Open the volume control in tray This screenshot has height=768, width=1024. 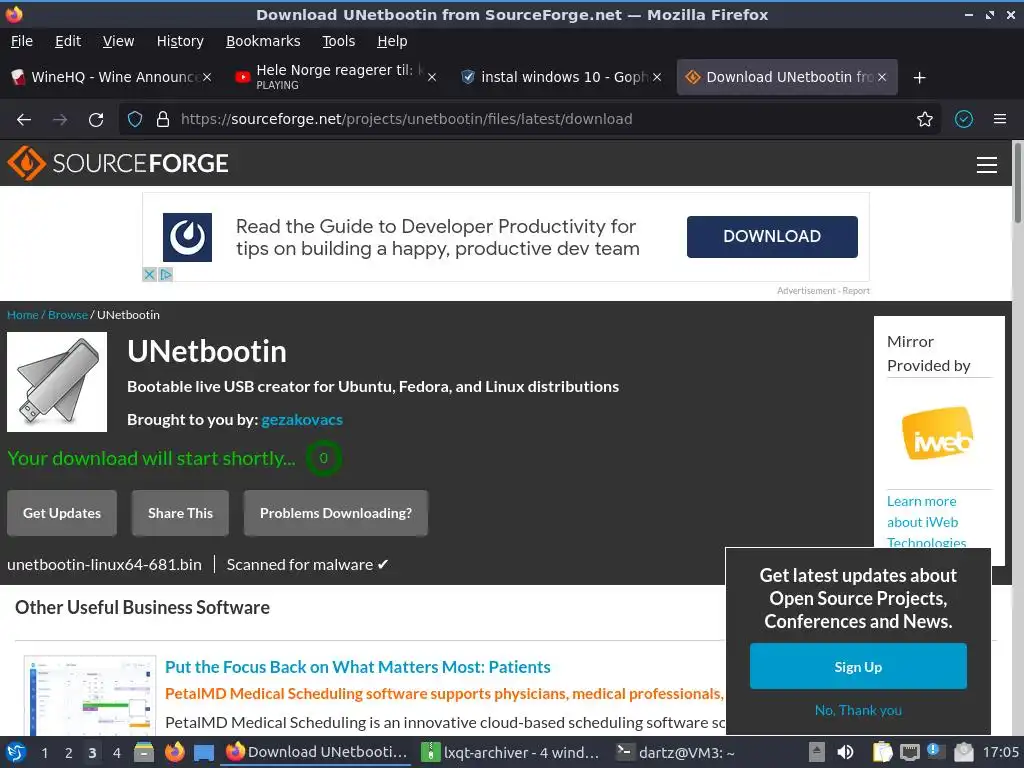(x=846, y=752)
